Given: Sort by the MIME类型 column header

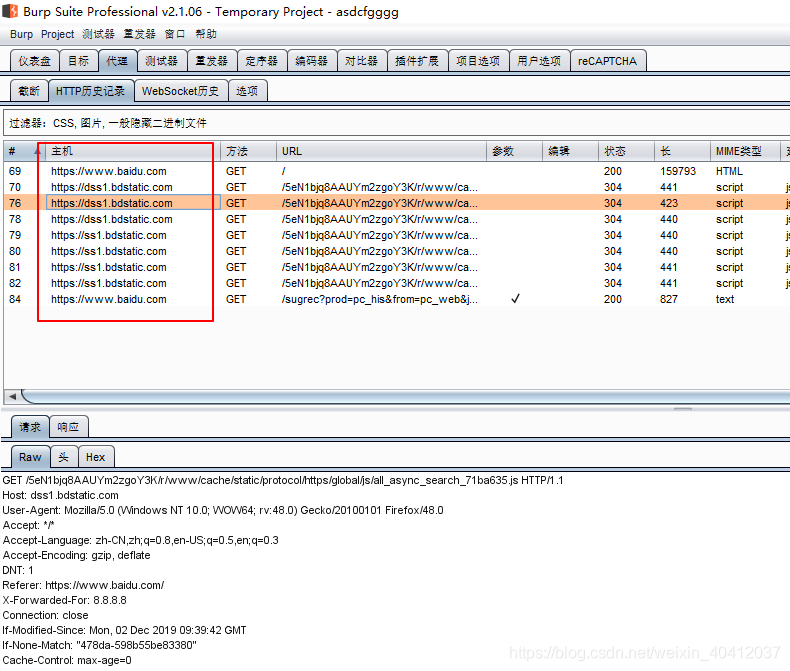Looking at the screenshot, I should [x=744, y=151].
